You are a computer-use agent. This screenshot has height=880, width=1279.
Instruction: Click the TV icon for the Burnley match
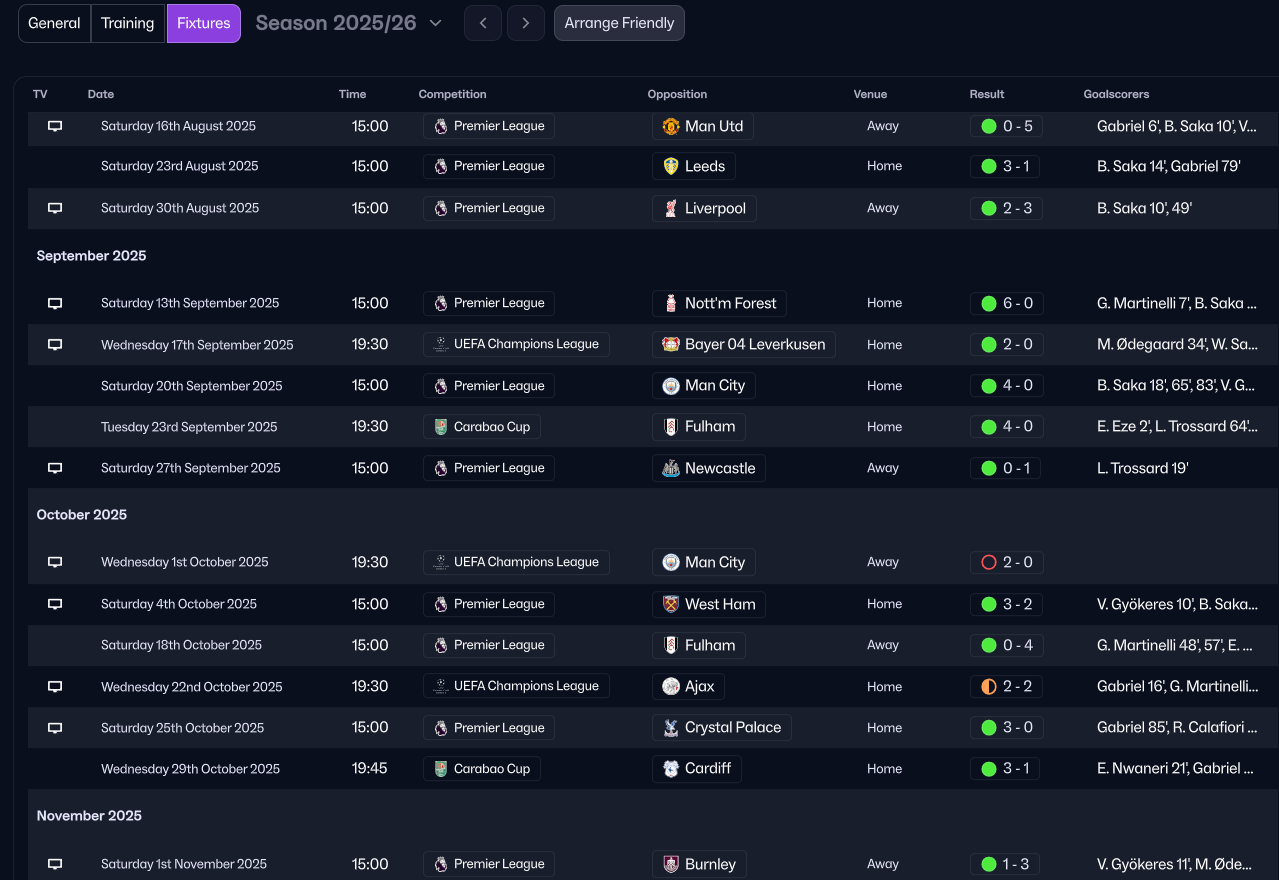coord(55,864)
